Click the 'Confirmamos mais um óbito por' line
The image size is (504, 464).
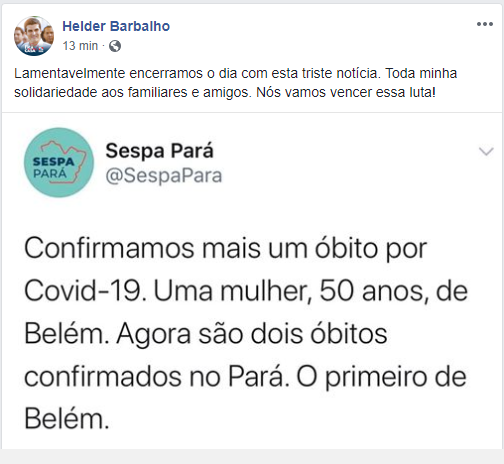click(x=226, y=249)
